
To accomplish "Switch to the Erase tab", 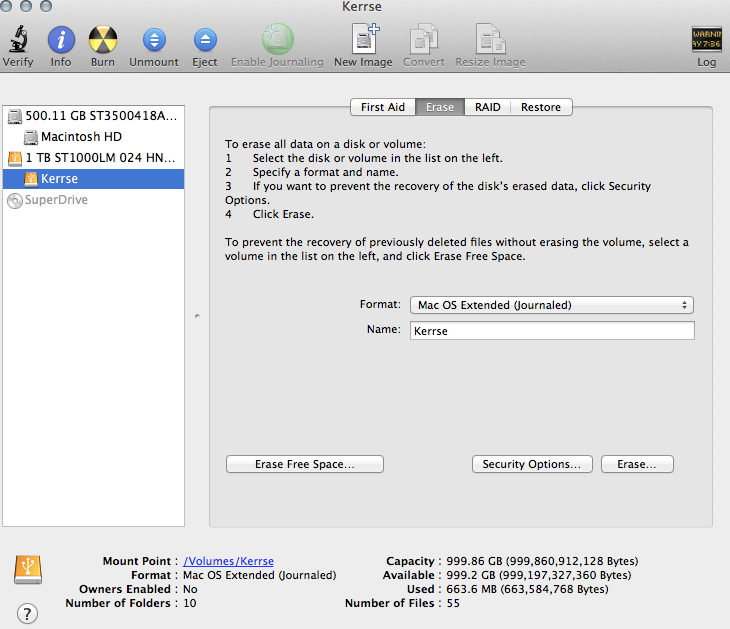I will [440, 107].
